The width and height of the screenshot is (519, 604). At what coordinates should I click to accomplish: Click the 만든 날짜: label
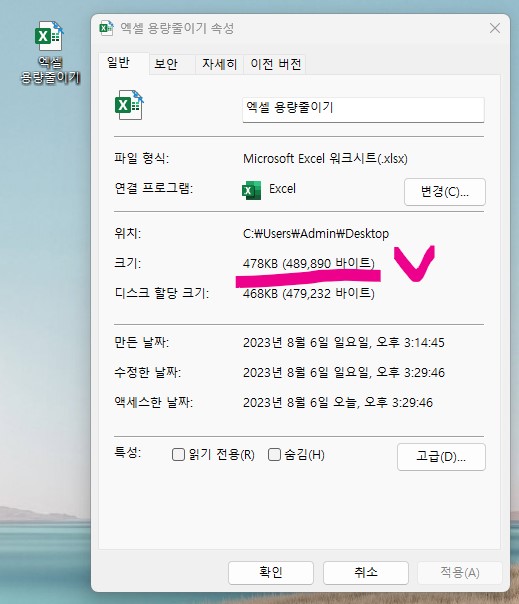(x=141, y=342)
